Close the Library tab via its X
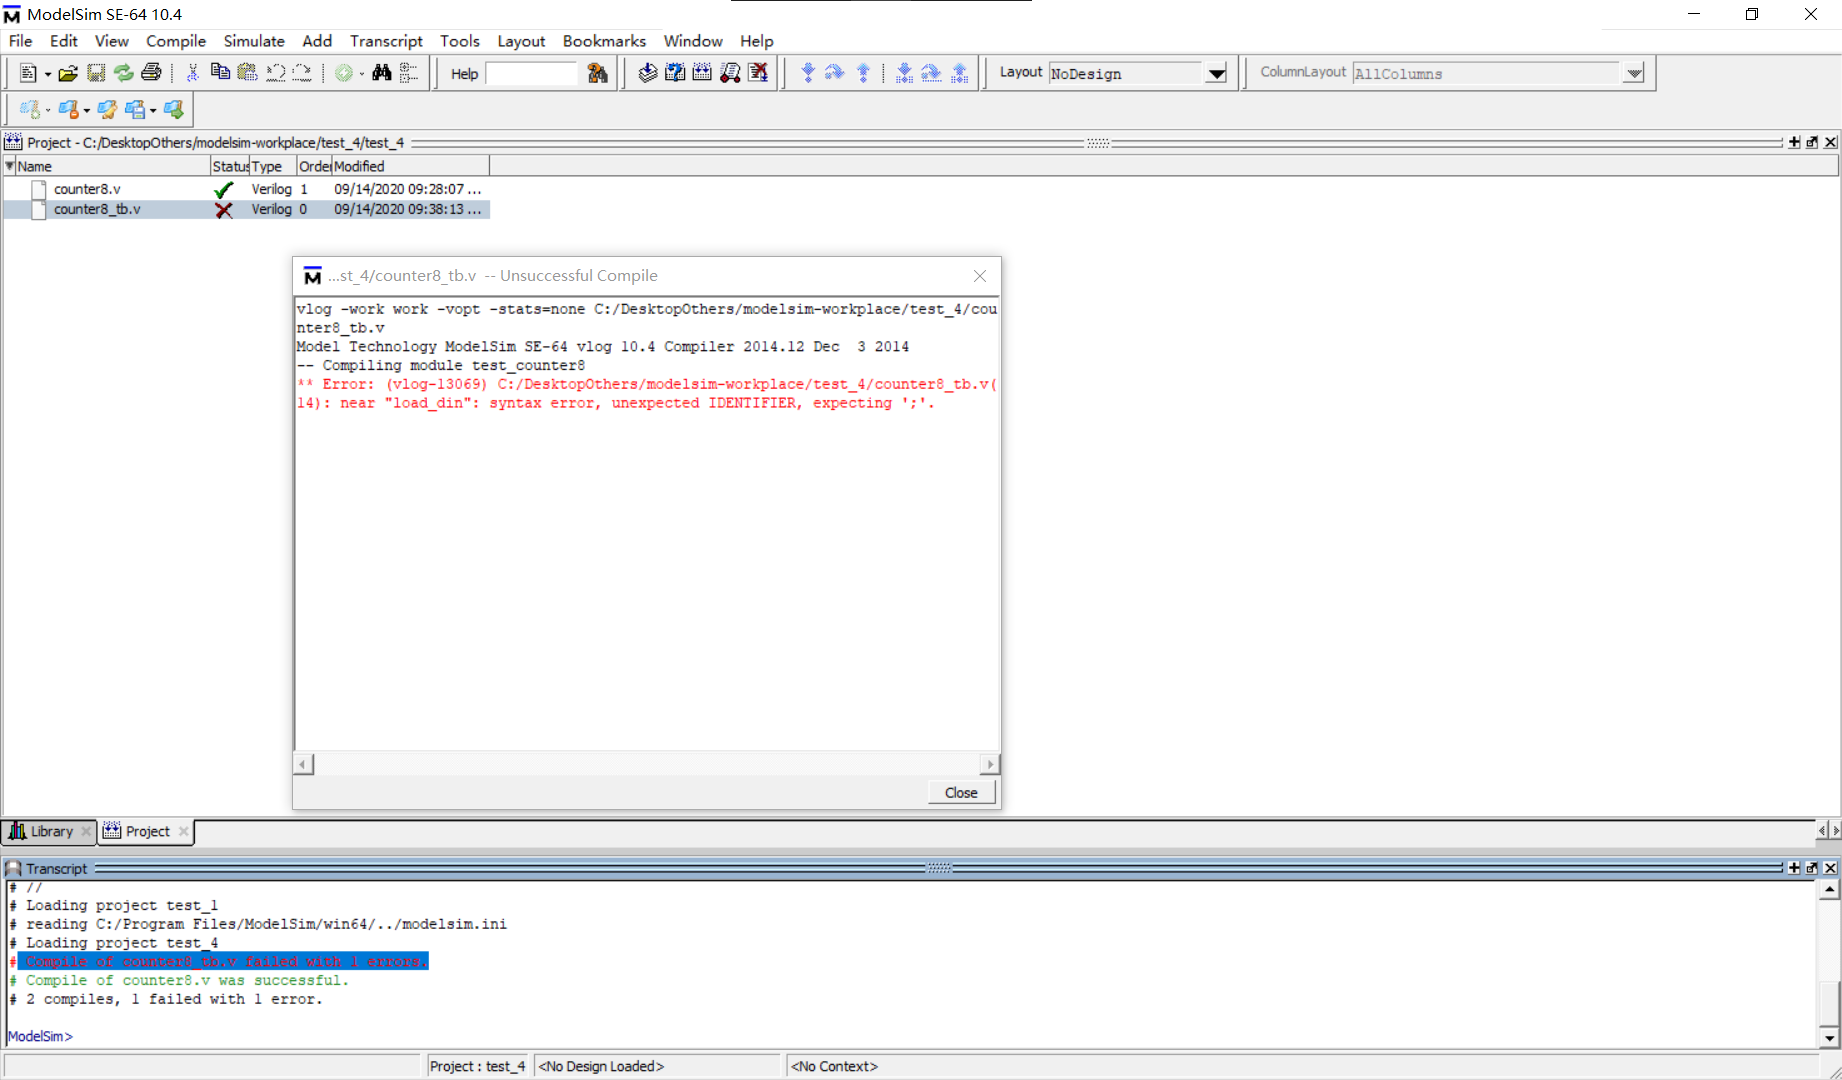This screenshot has height=1080, width=1842. point(86,832)
